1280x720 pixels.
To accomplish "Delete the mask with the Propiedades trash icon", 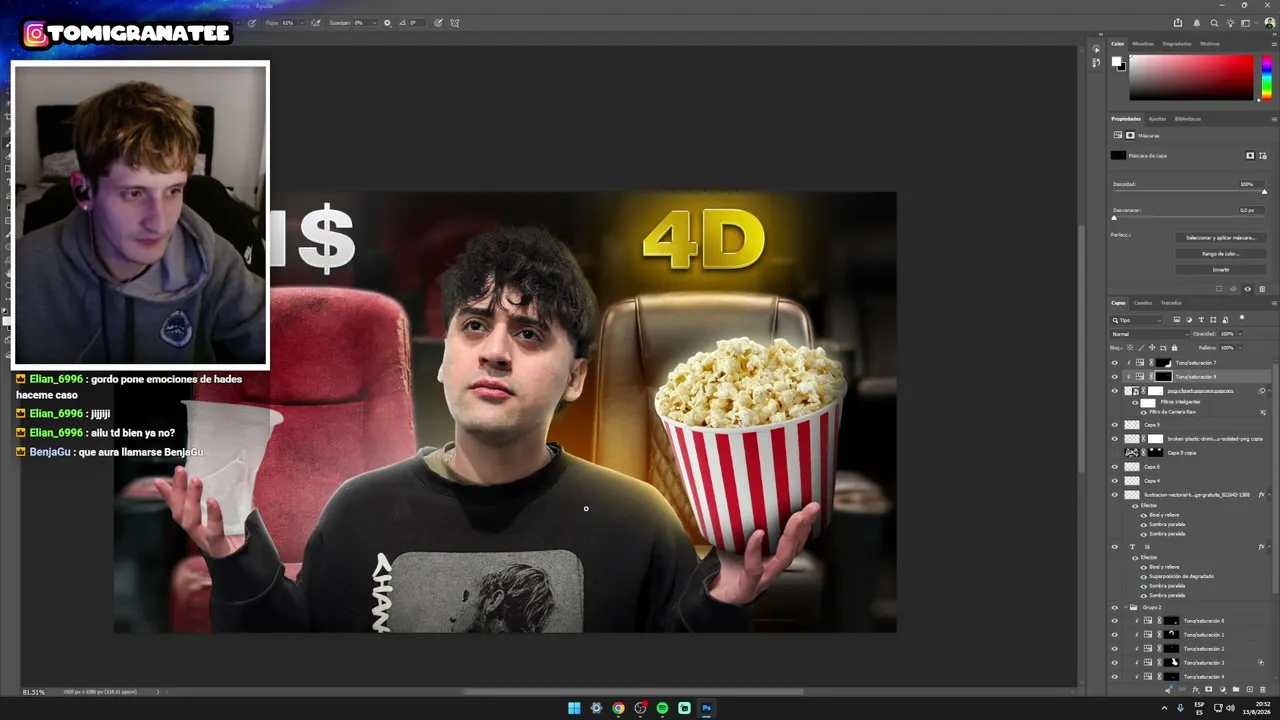I will coord(1262,289).
